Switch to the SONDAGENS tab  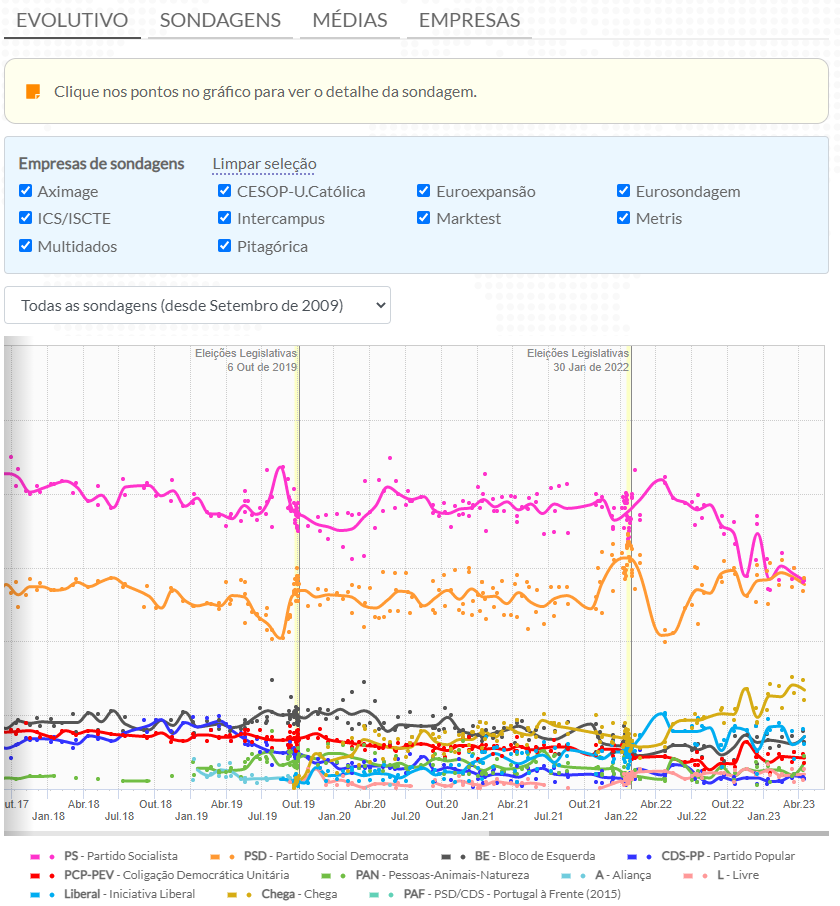click(220, 20)
